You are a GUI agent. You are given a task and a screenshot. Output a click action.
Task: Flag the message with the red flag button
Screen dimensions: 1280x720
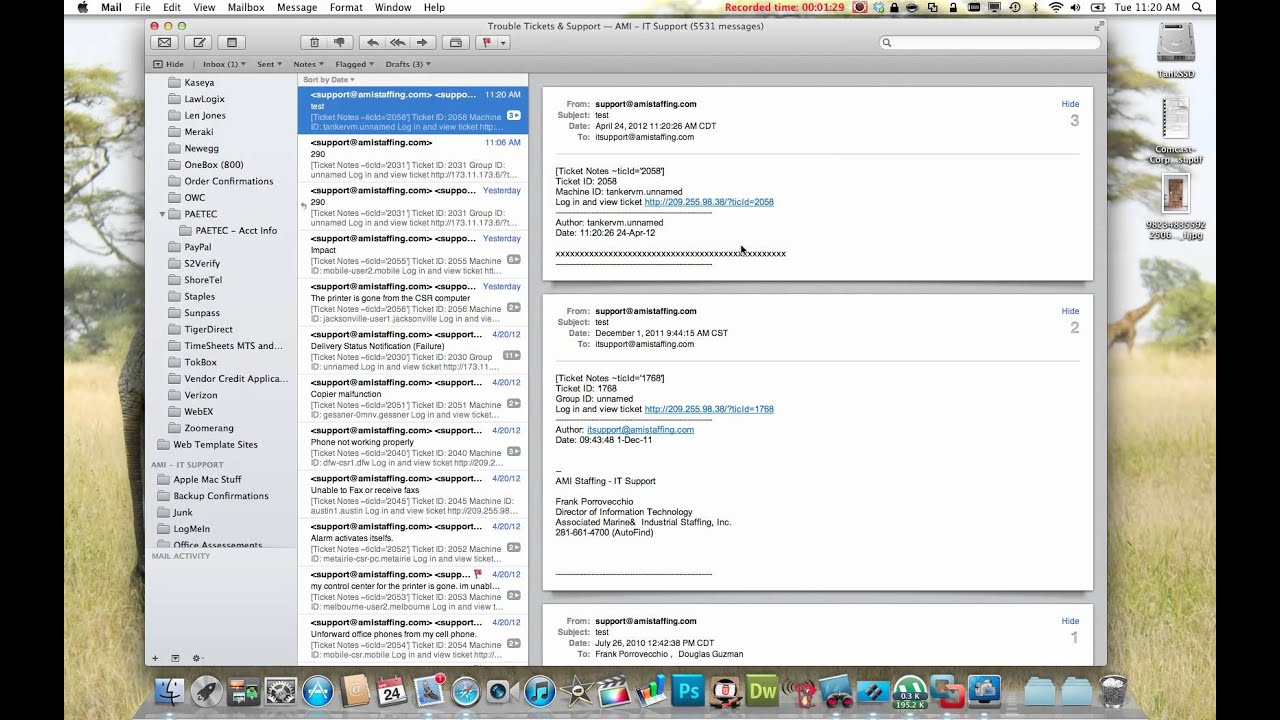[487, 43]
